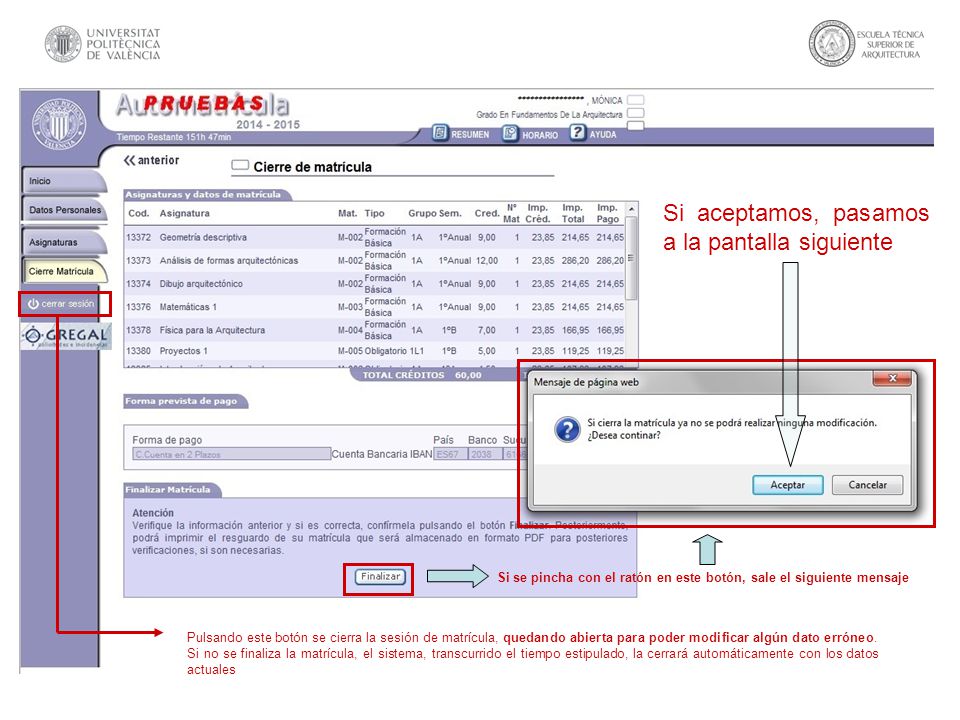Click the anterior link text
Image resolution: width=960 pixels, height=720 pixels.
tap(158, 160)
